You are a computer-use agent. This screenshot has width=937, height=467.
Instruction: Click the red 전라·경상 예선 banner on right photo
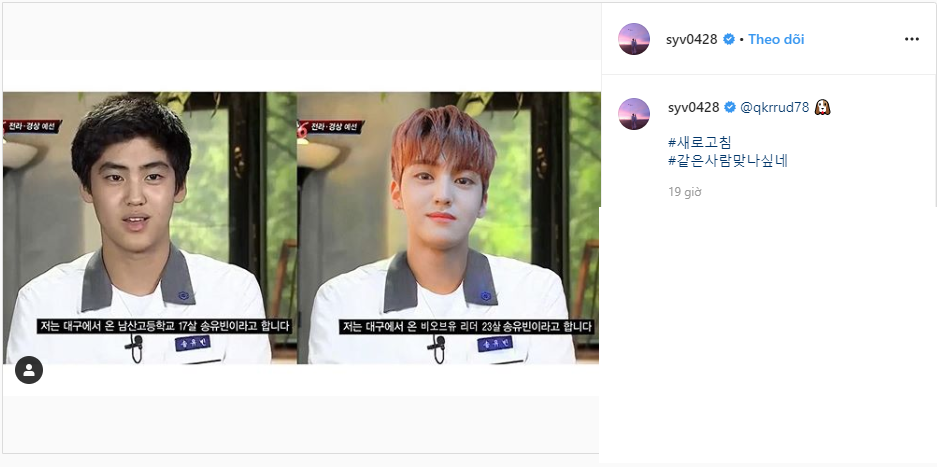(330, 127)
